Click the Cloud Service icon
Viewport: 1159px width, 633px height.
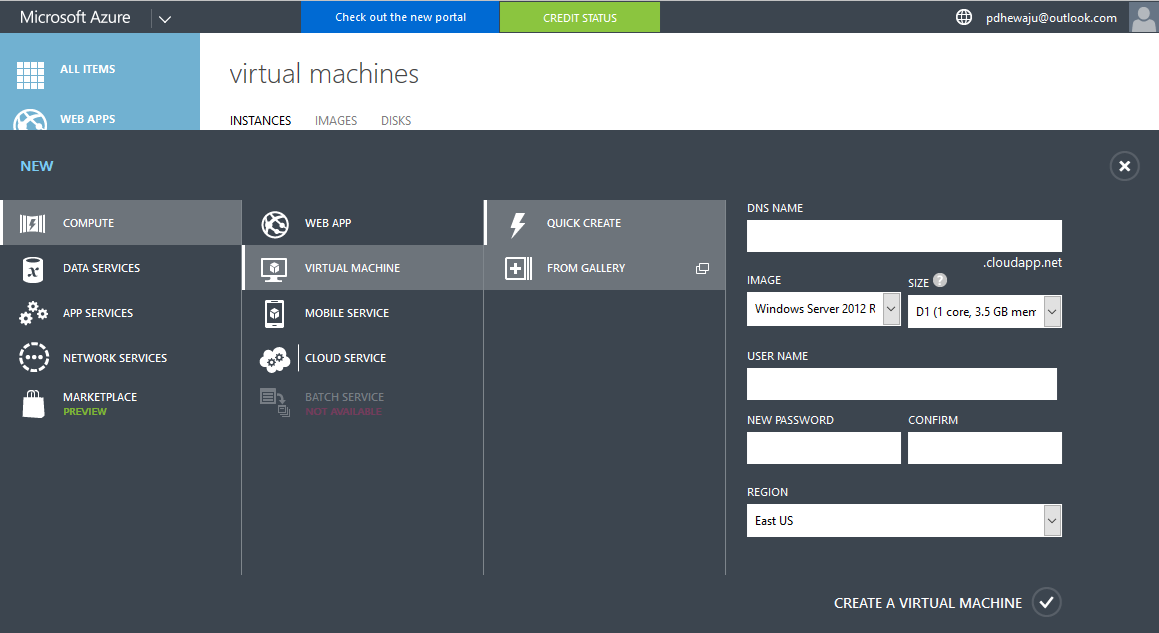[x=274, y=358]
